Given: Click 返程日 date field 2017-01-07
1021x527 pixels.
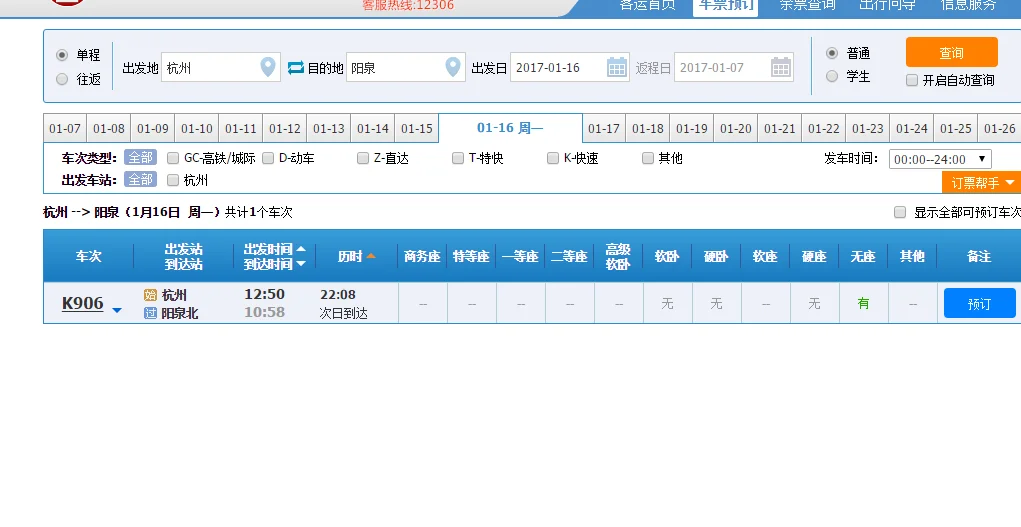Looking at the screenshot, I should 734,67.
